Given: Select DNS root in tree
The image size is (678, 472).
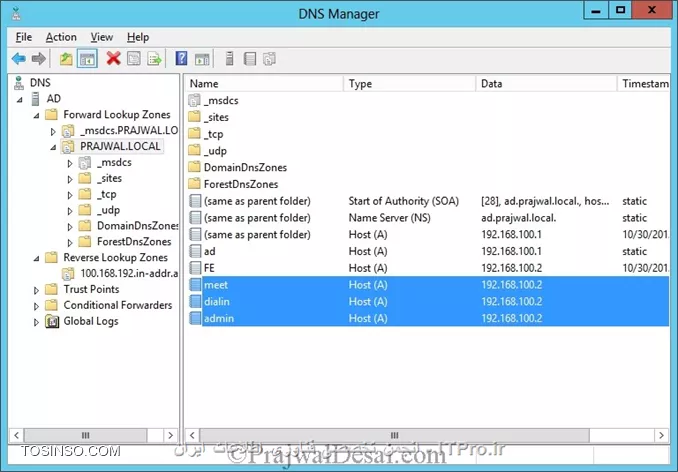Looking at the screenshot, I should (x=40, y=83).
